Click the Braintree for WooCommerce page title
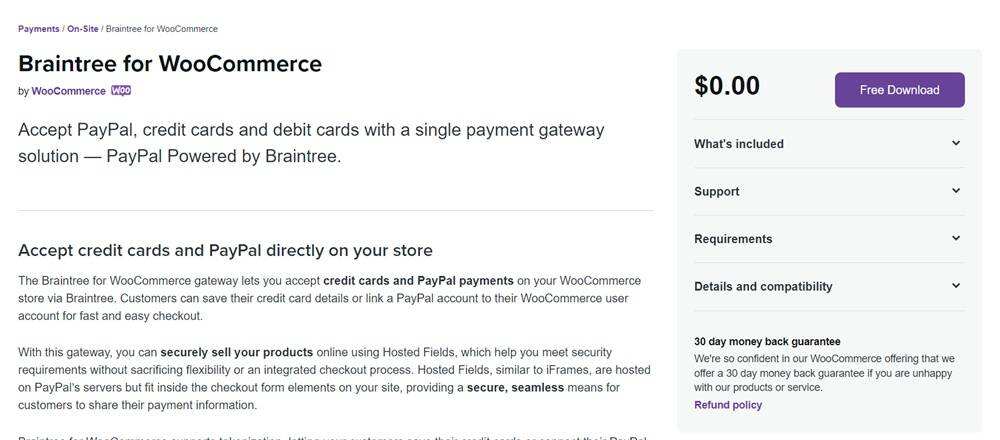The height and width of the screenshot is (440, 1000). [170, 64]
